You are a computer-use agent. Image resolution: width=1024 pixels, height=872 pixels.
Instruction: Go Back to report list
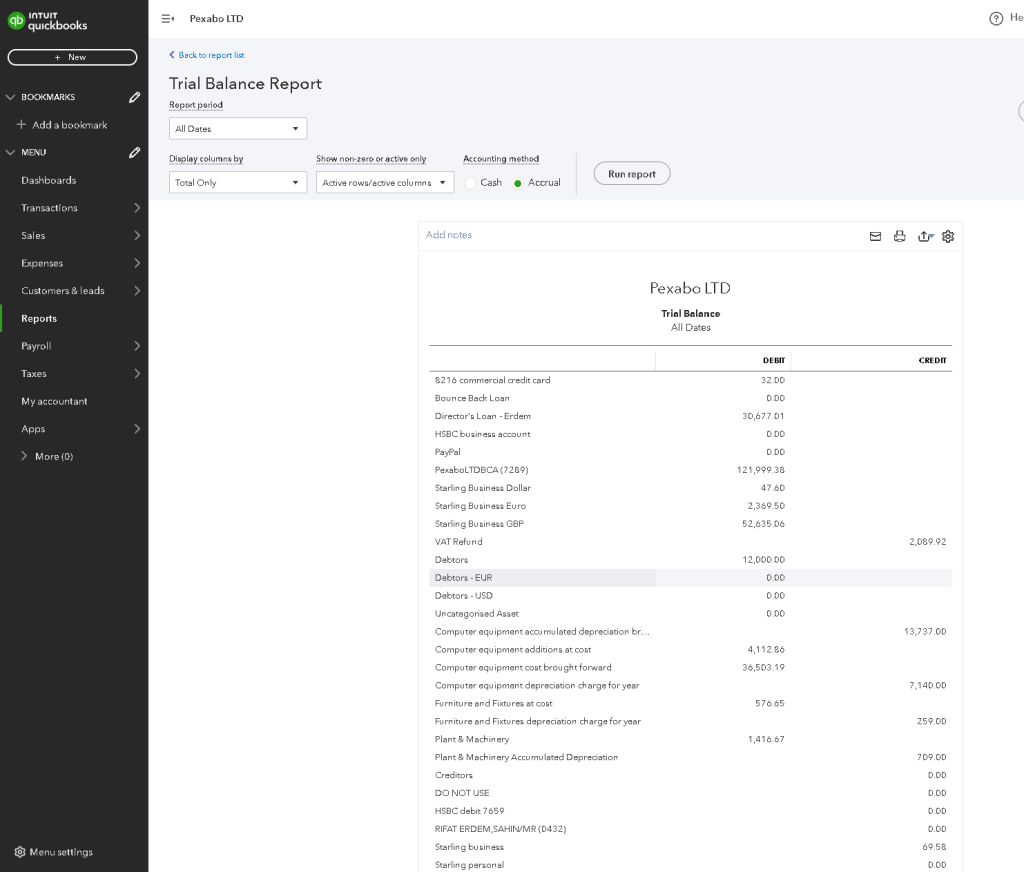[206, 55]
